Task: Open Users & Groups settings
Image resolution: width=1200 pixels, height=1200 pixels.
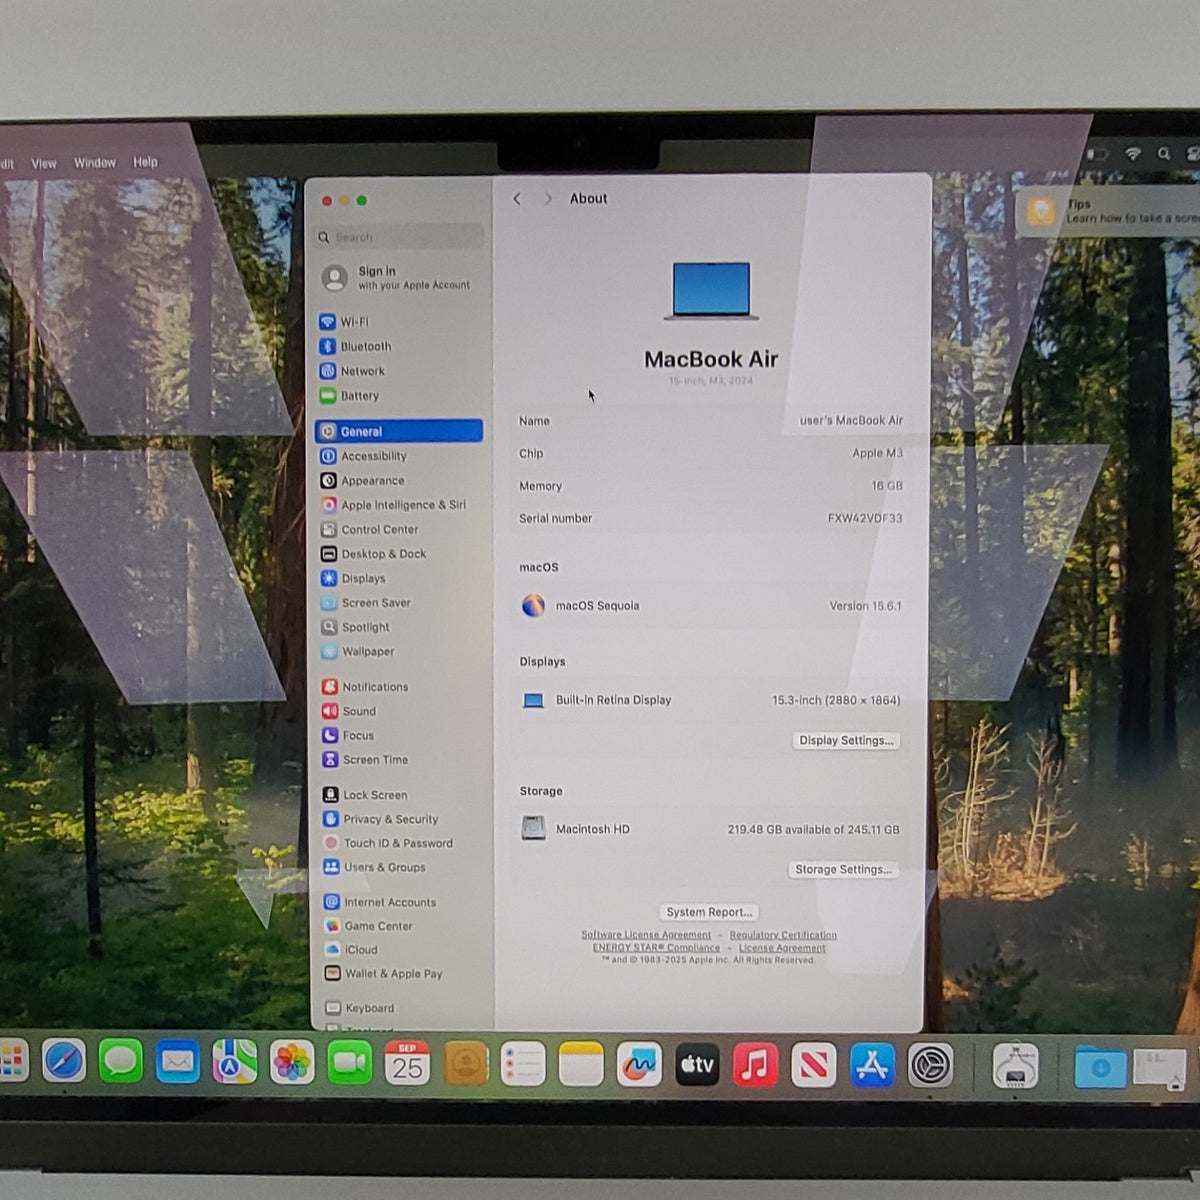Action: [x=374, y=867]
